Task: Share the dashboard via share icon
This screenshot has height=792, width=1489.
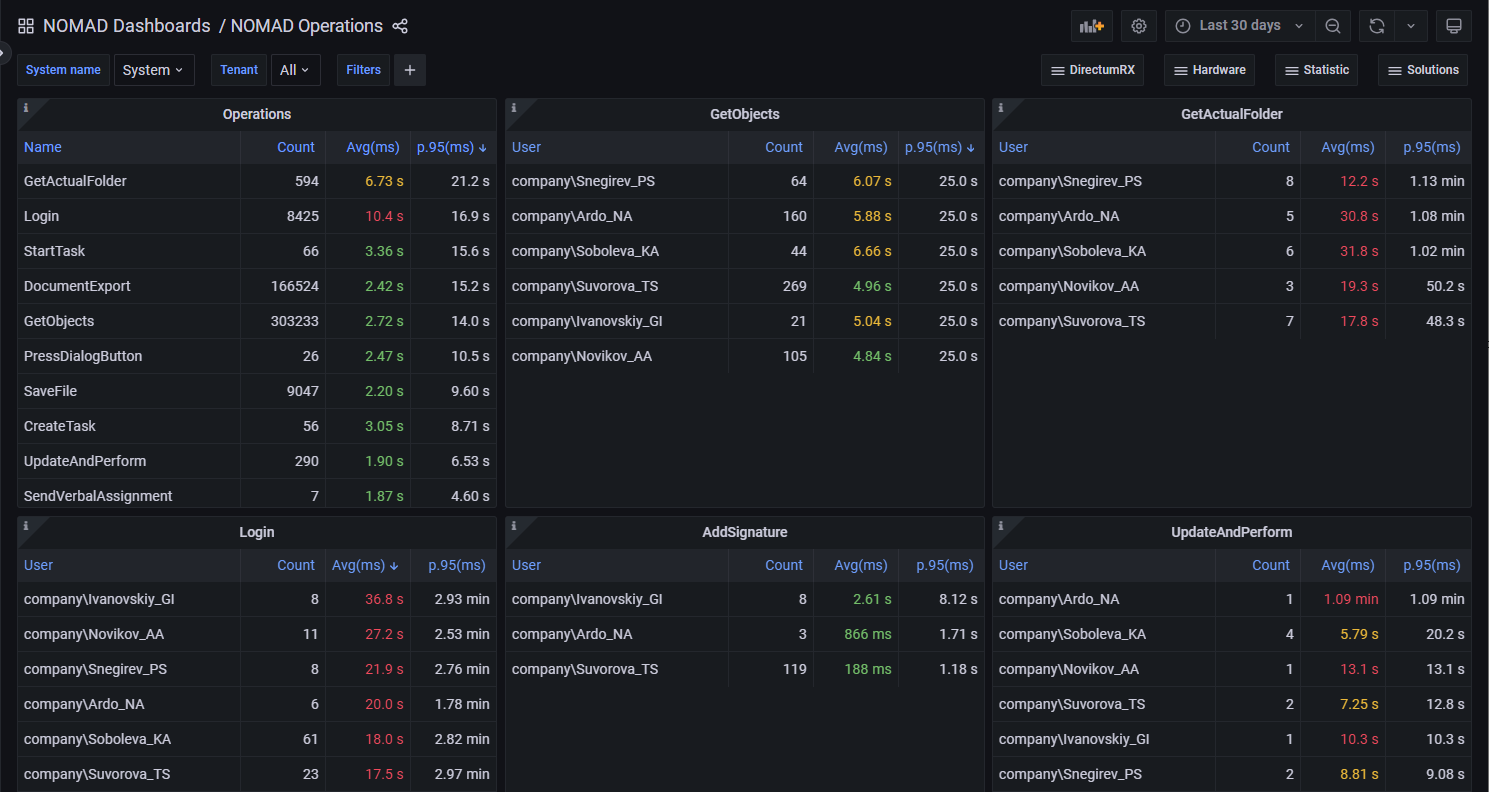Action: click(400, 26)
